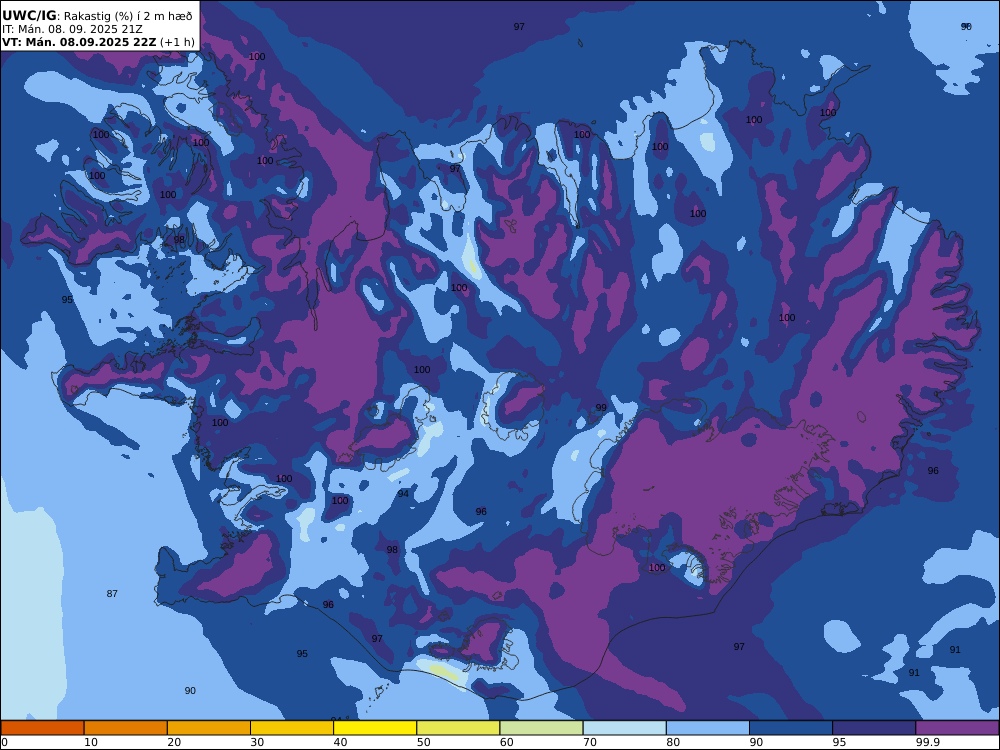Click the initial time line 'IT: Mán. 08. 09. 2025 21Z'
The width and height of the screenshot is (1000, 750).
72,29
